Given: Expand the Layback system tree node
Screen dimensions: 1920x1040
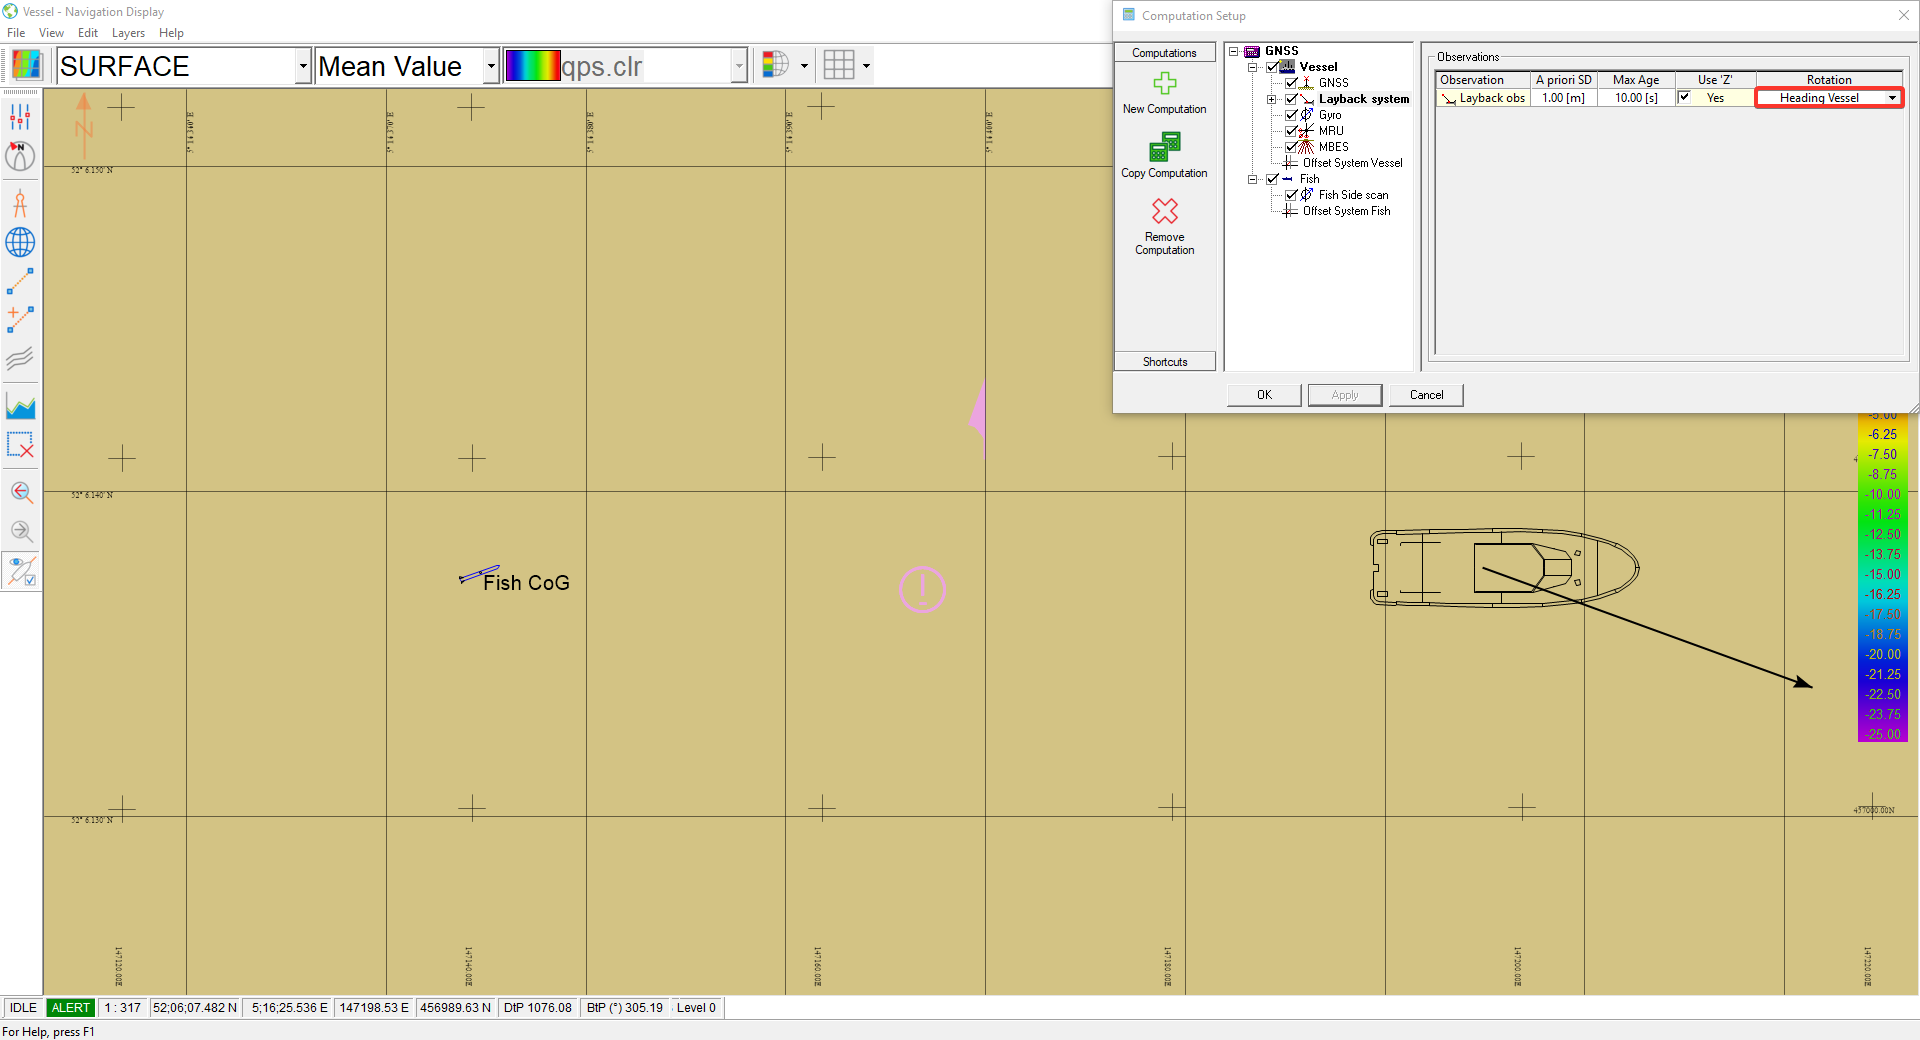Looking at the screenshot, I should [1271, 99].
